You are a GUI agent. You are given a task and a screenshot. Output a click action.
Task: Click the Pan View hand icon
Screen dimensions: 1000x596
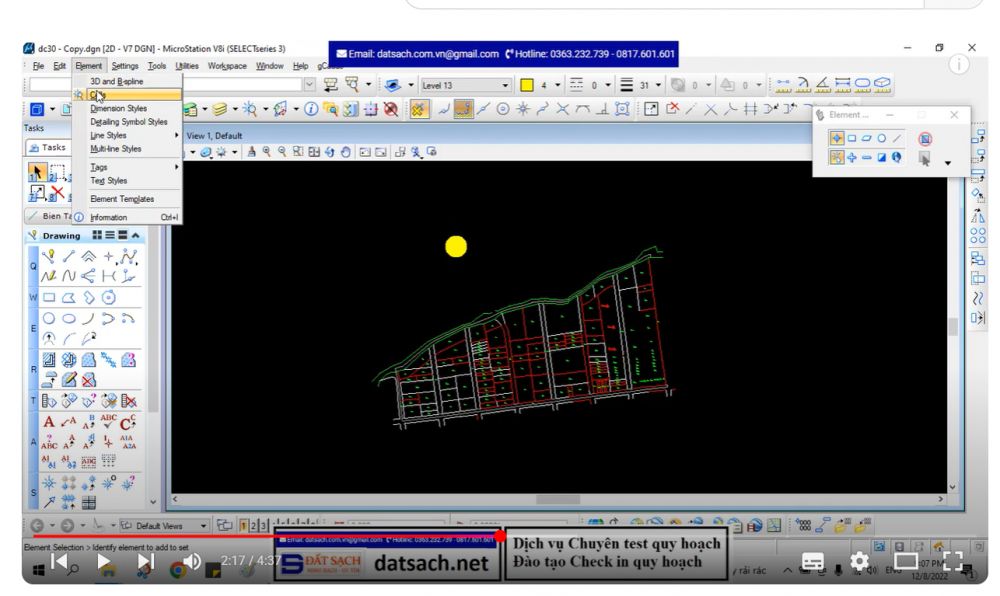tap(346, 152)
